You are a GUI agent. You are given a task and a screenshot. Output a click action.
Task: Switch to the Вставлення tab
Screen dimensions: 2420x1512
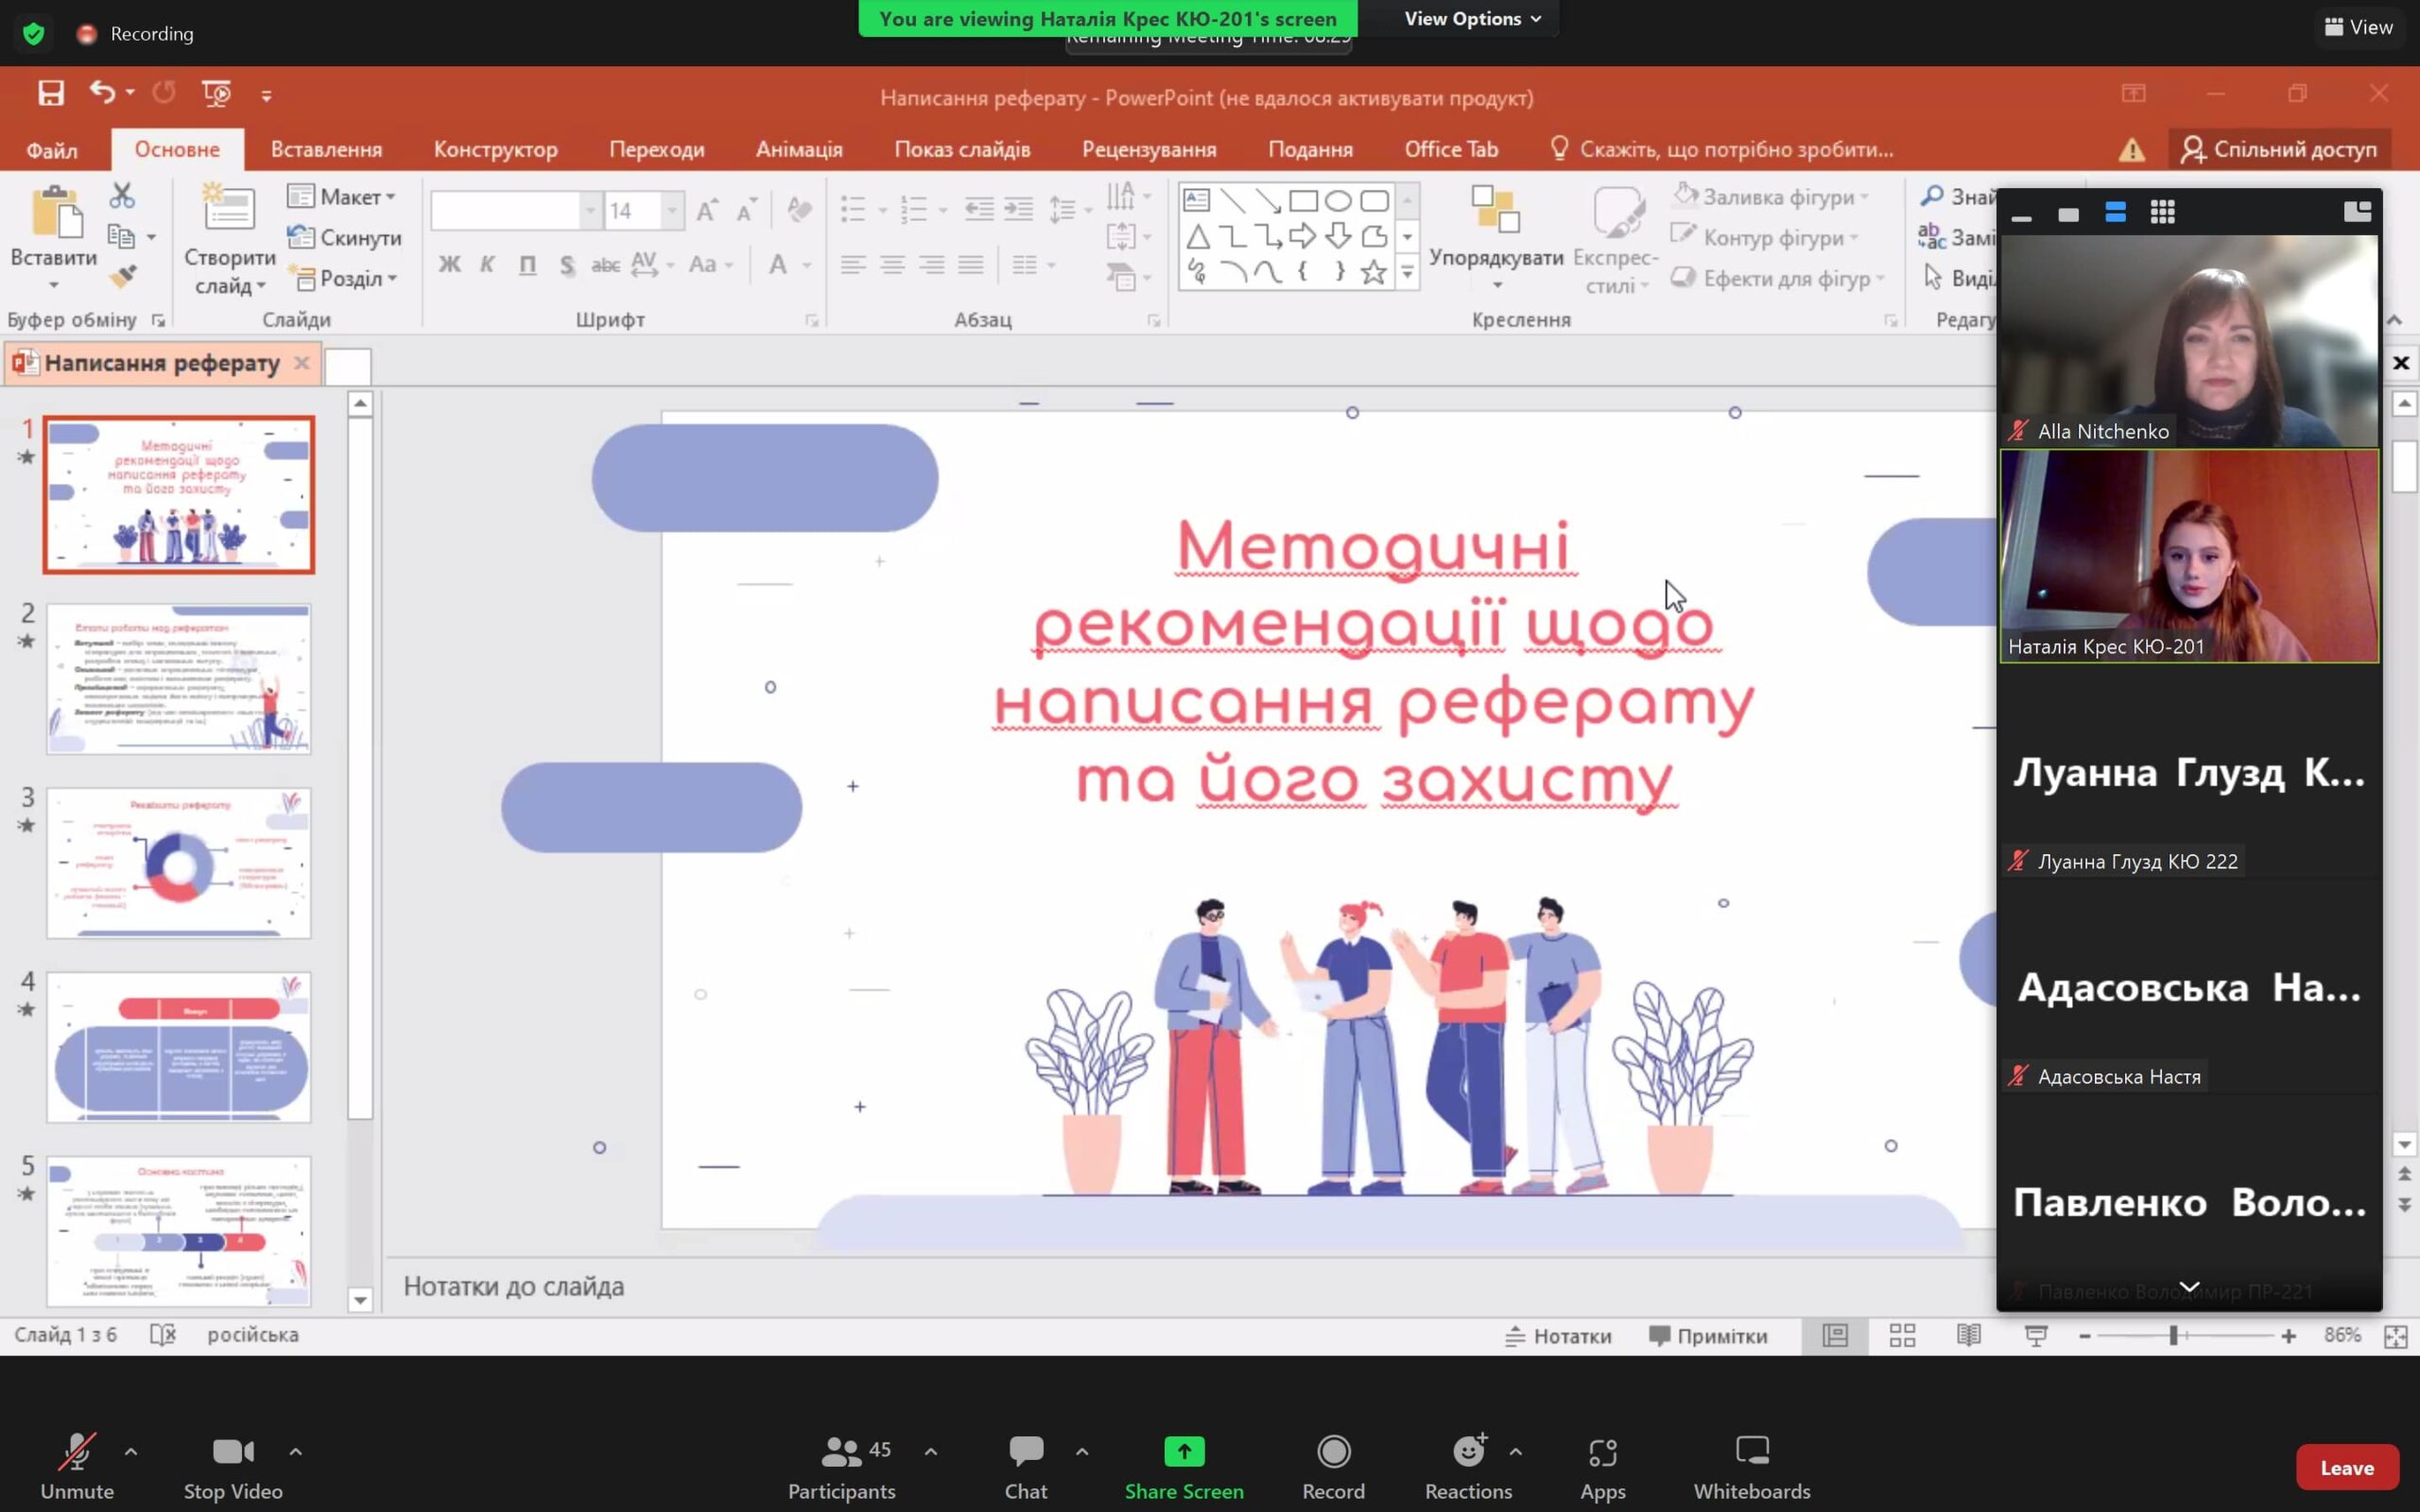coord(326,149)
